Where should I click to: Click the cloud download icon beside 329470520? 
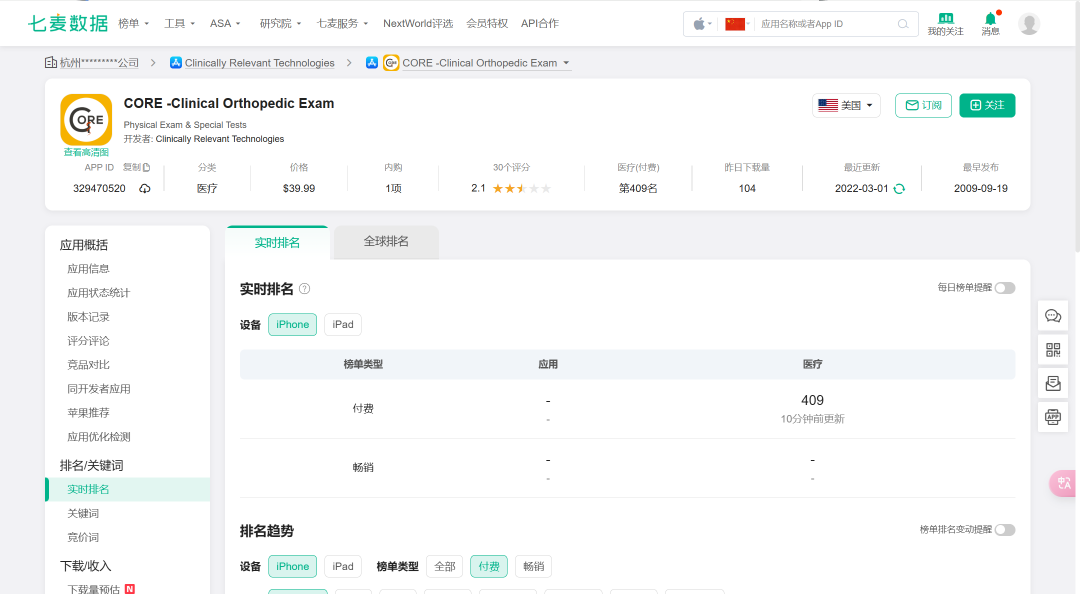[x=145, y=188]
